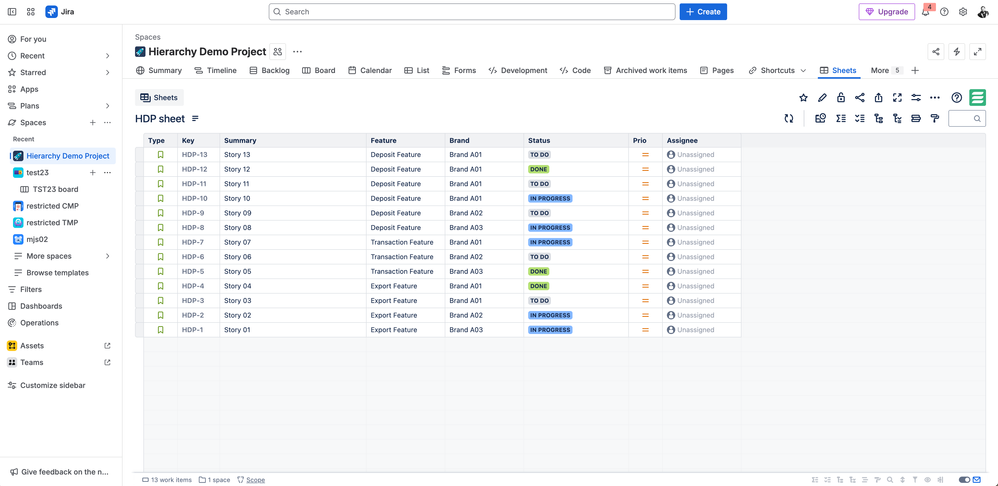Image resolution: width=998 pixels, height=486 pixels.
Task: Star the HDP sheet as favorite
Action: pyautogui.click(x=803, y=97)
